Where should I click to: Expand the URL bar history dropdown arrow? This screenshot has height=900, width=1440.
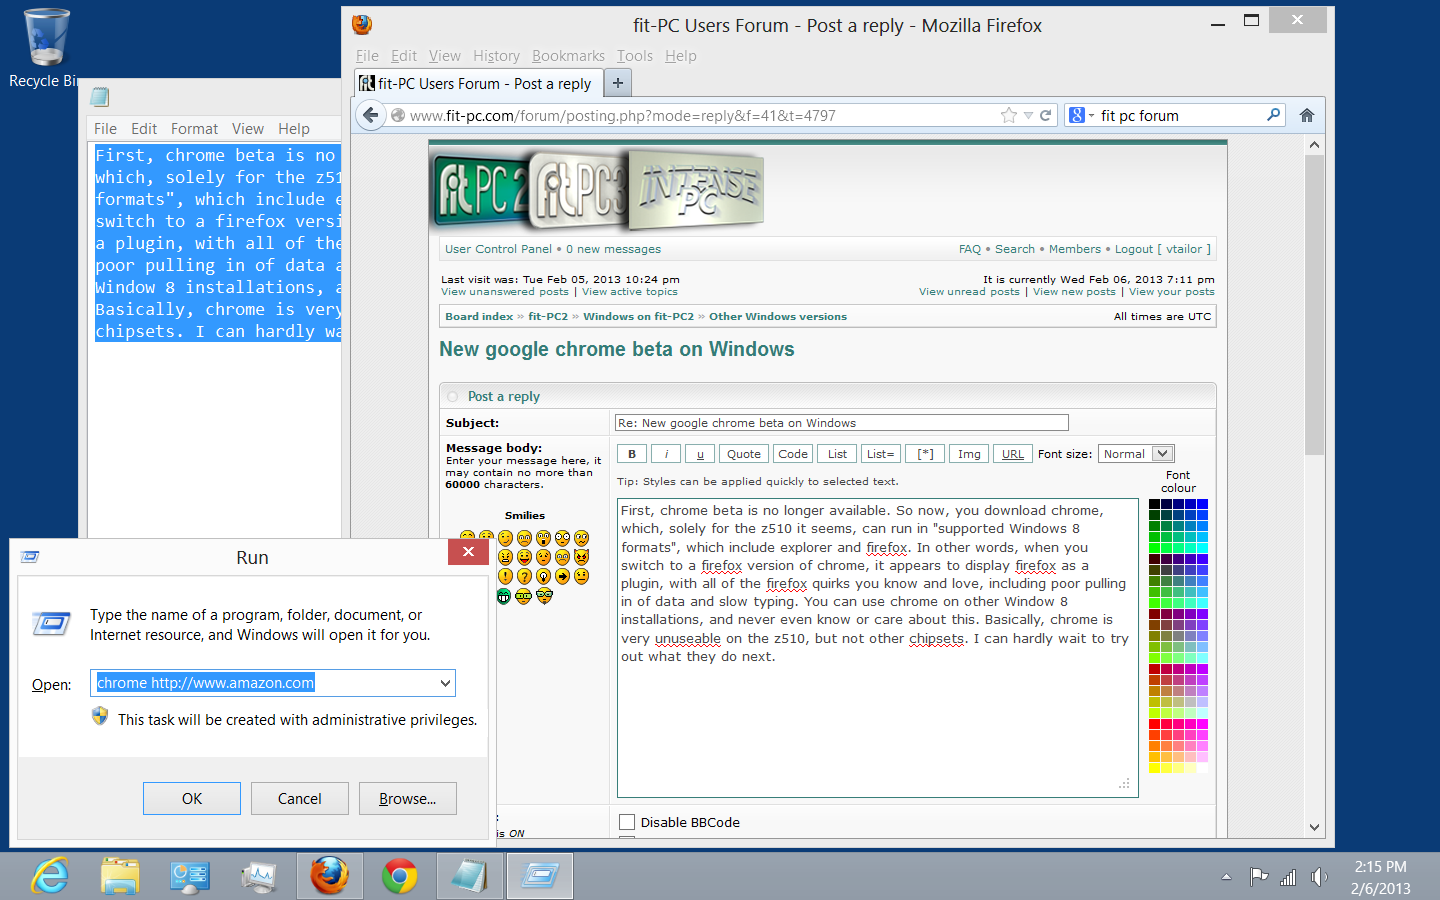(1028, 115)
